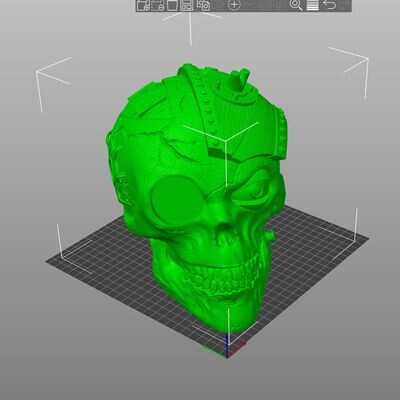Select the greyed-out Redo arrow icon

click(x=344, y=5)
